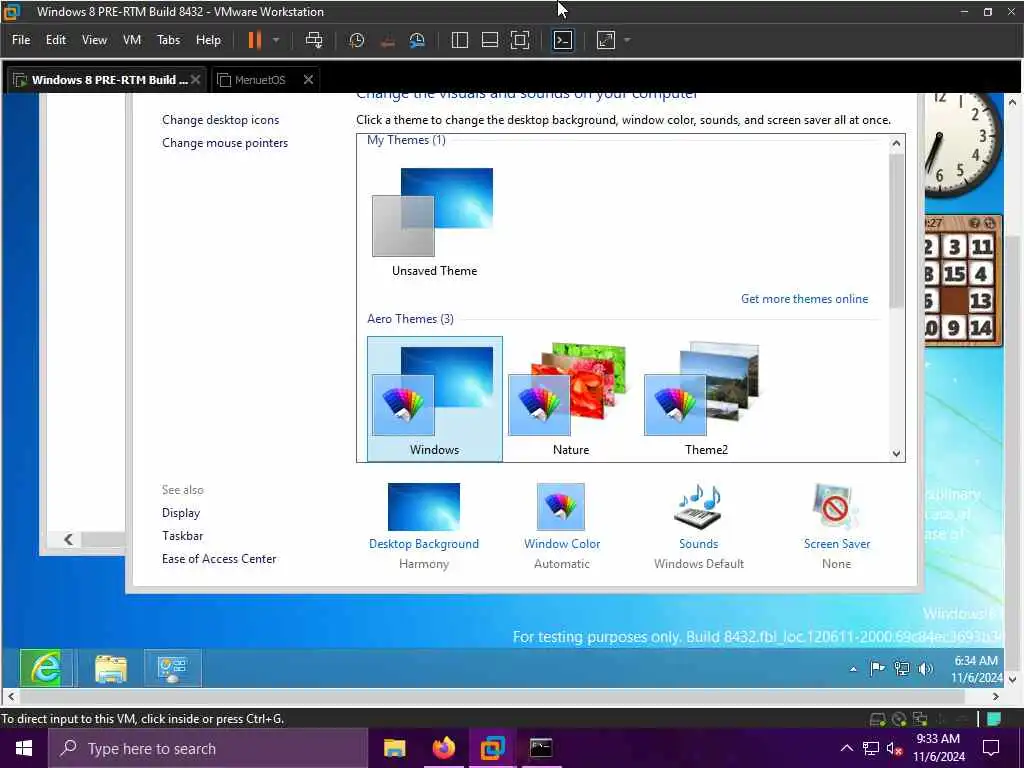Screen dimensions: 1024x768
Task: Open the power options dropdown arrow next to pause
Action: [x=276, y=40]
